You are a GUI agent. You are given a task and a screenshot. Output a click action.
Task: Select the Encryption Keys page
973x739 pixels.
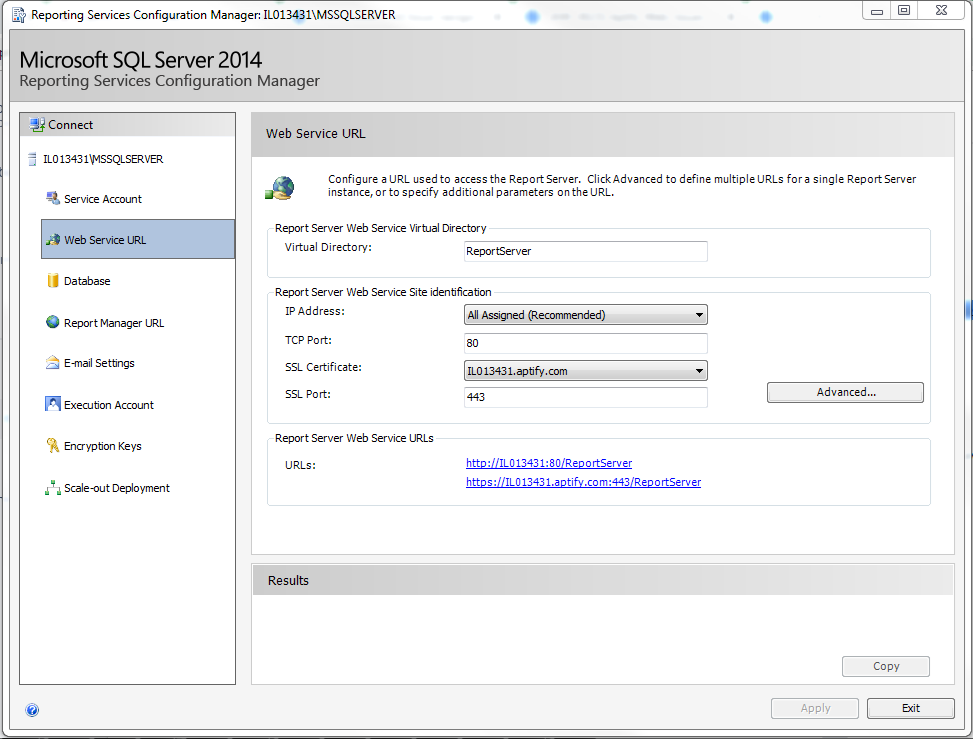point(103,445)
